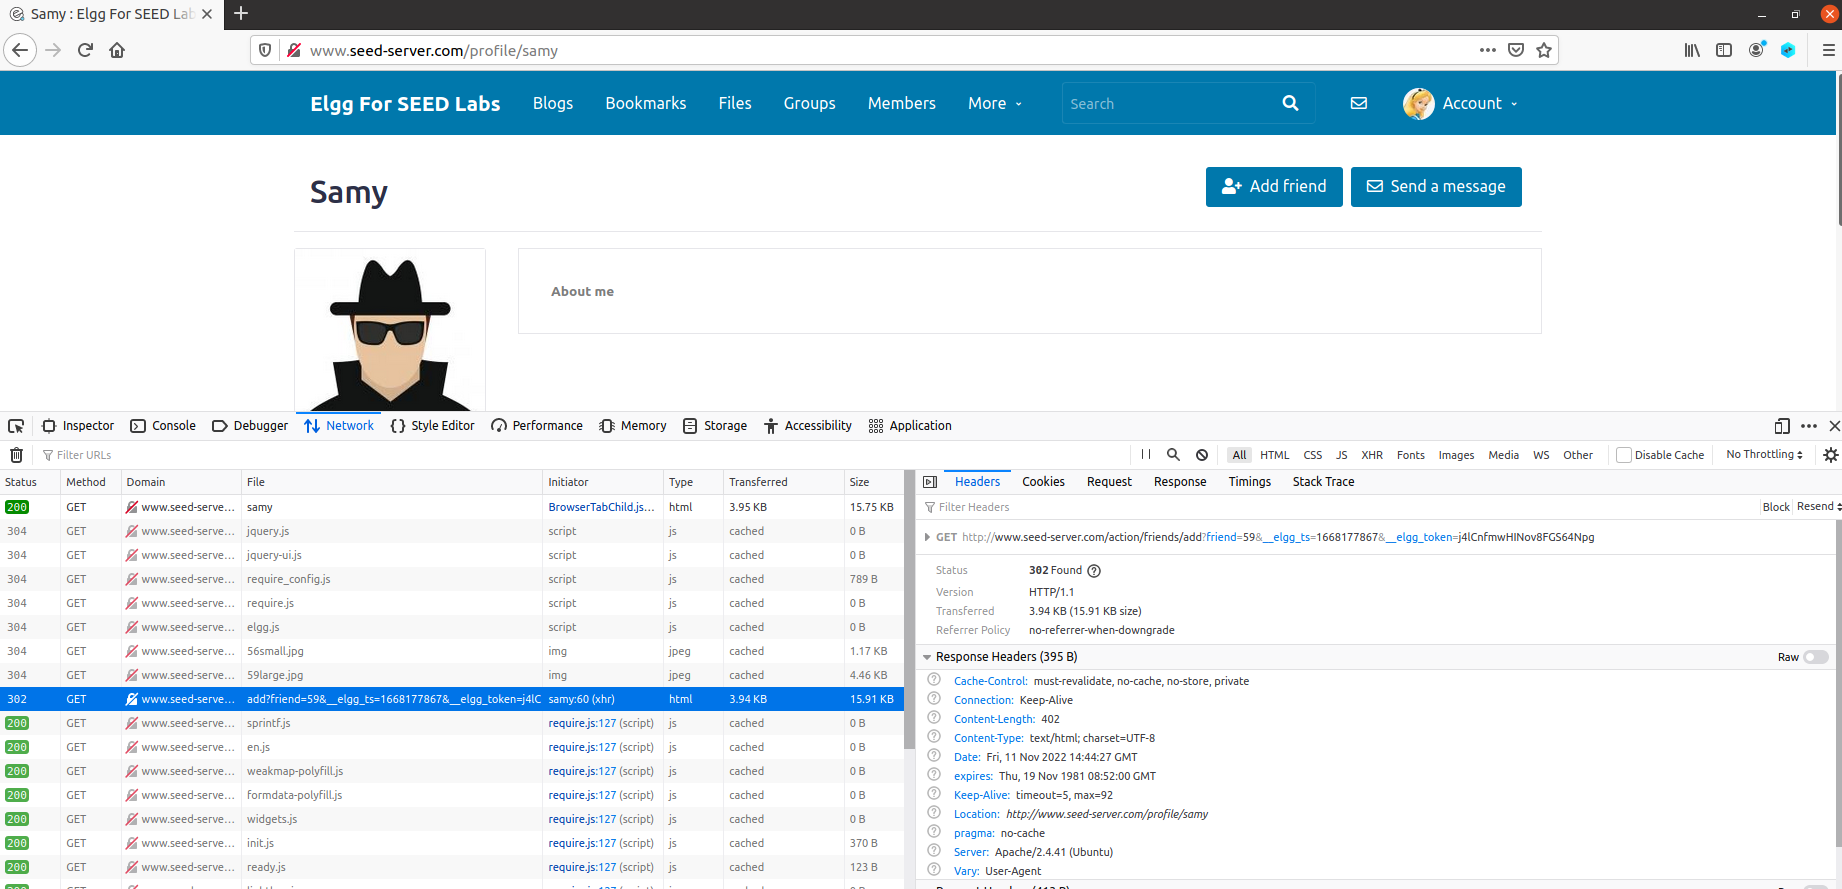Go back to previous page
The image size is (1842, 889).
20,50
